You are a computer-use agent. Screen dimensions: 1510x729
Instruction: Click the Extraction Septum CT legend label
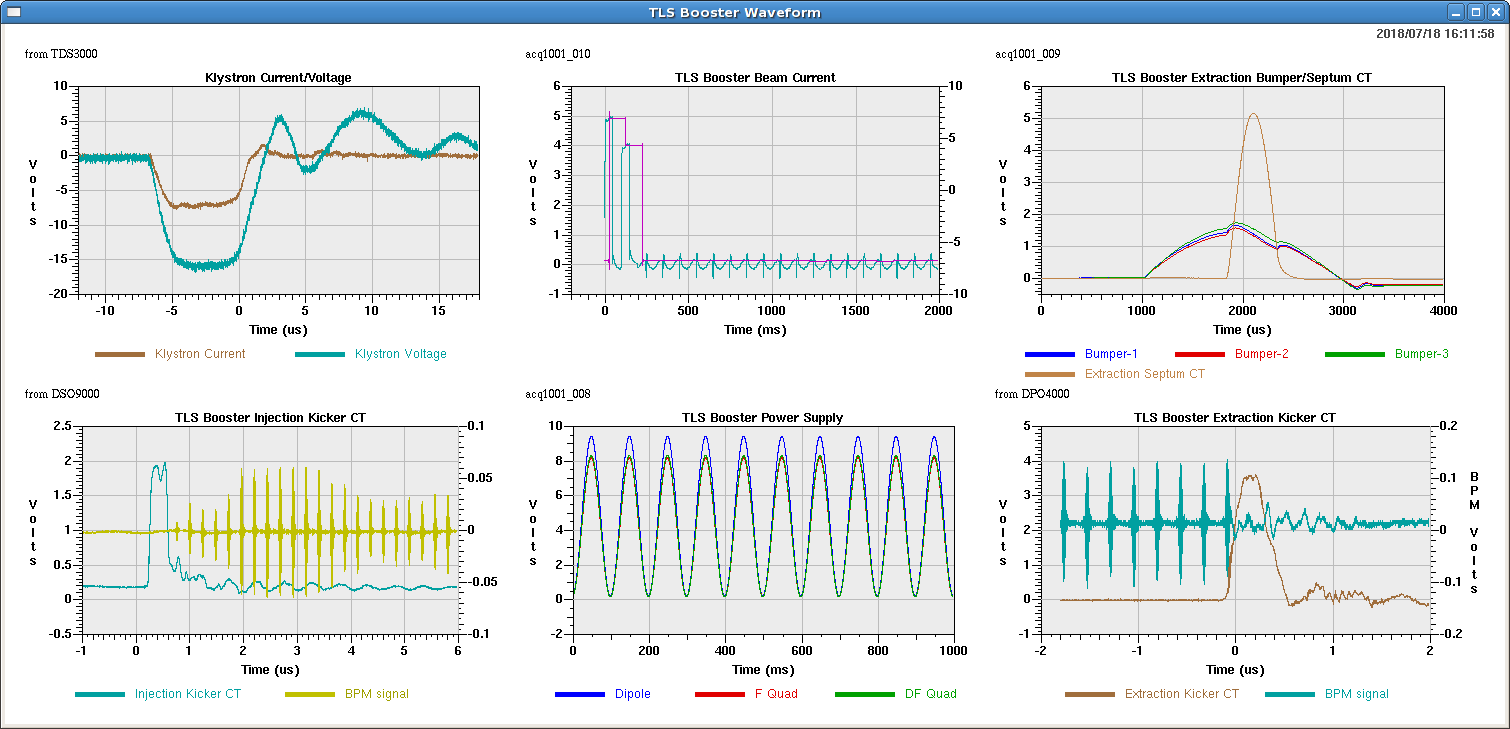1144,374
